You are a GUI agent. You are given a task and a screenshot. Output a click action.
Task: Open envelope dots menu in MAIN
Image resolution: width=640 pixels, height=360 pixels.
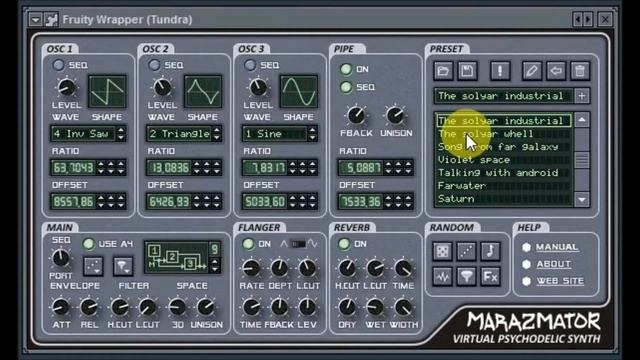click(93, 266)
